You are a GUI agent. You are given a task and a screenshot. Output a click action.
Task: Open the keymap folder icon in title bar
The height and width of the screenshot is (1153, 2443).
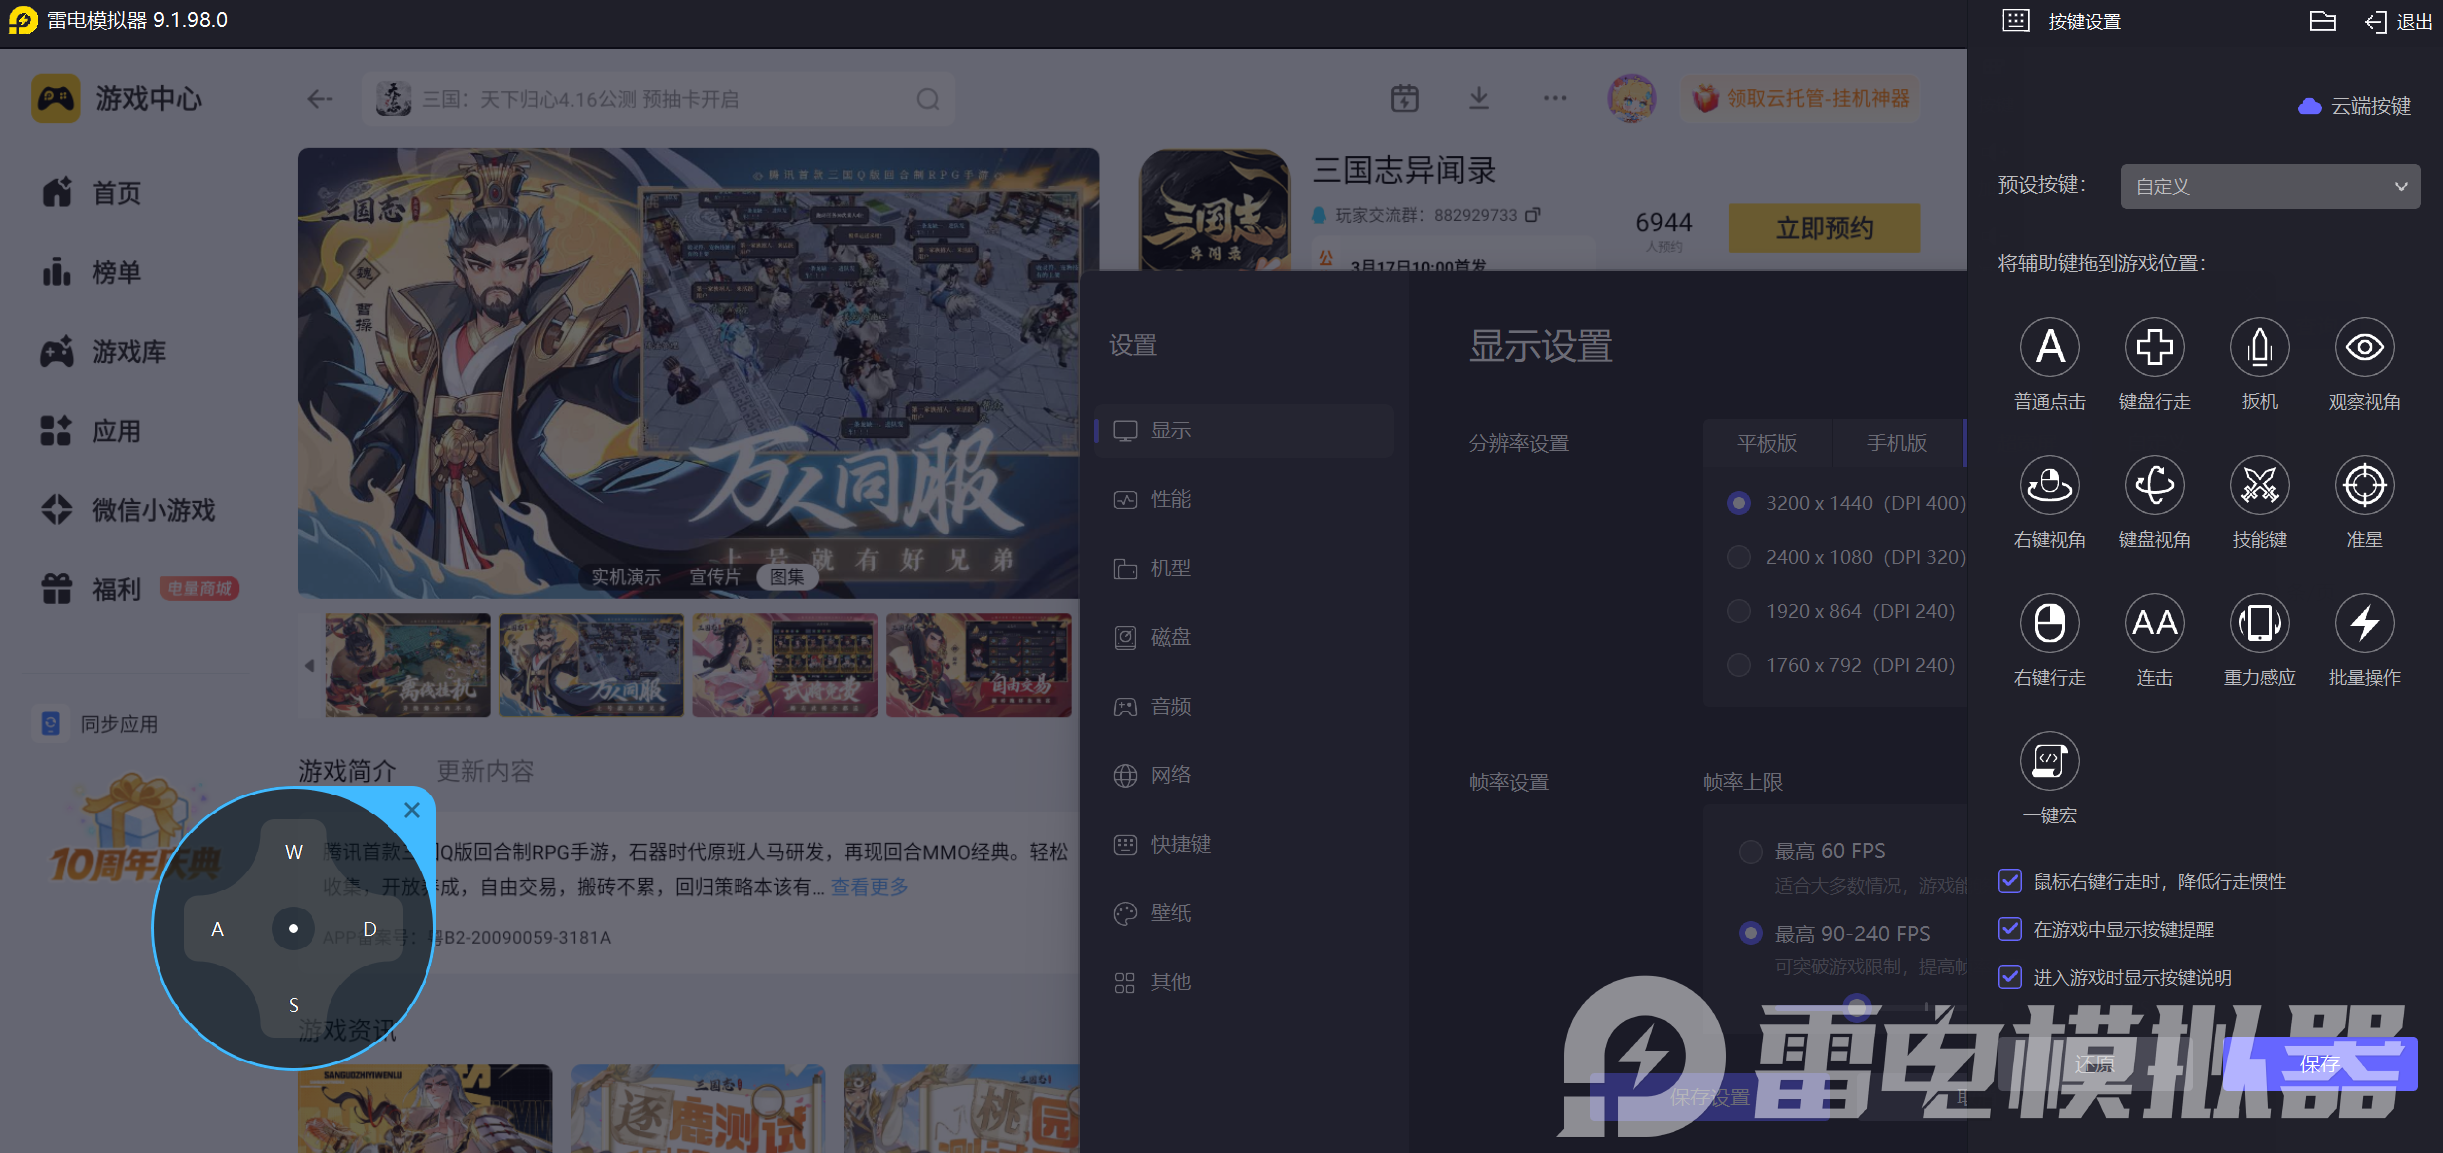coord(2322,22)
